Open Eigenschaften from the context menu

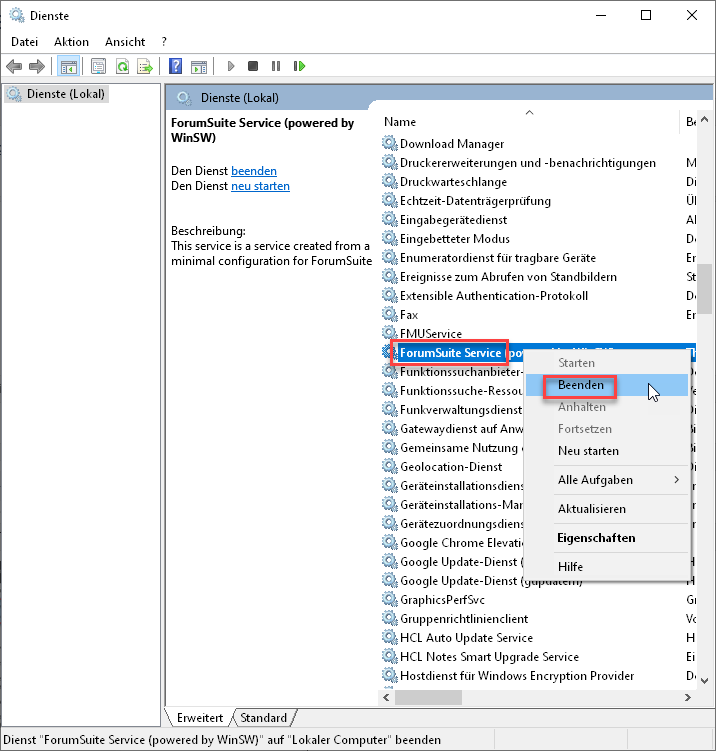coord(596,538)
